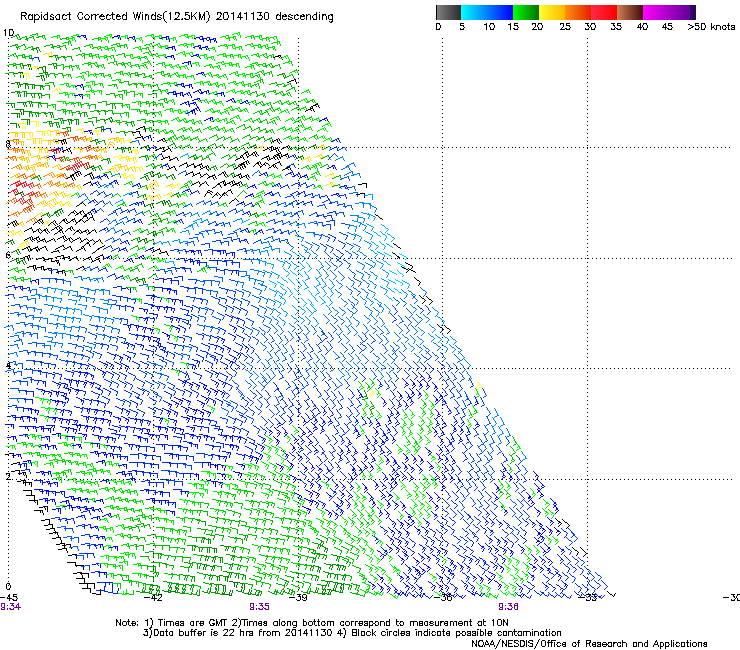Pick the red 30-35 knots legend swatch
This screenshot has width=740, height=650.
[x=604, y=12]
